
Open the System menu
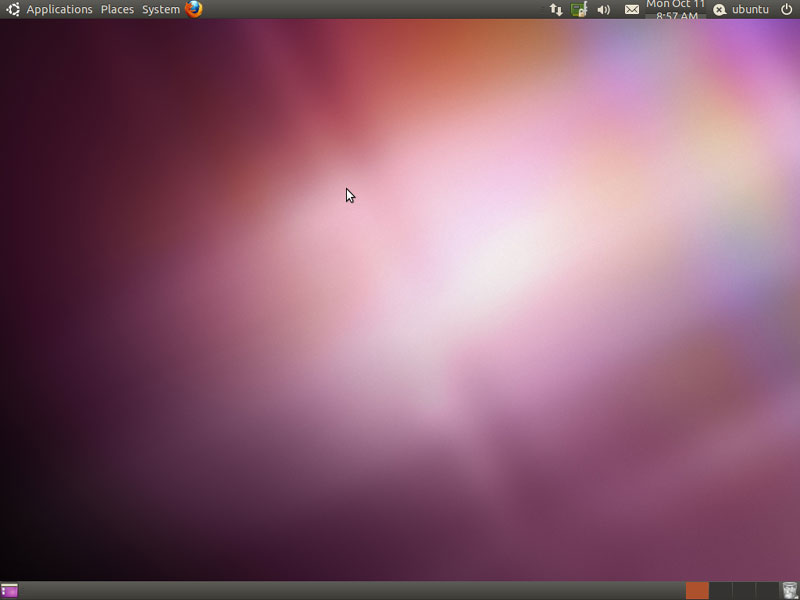pyautogui.click(x=161, y=9)
